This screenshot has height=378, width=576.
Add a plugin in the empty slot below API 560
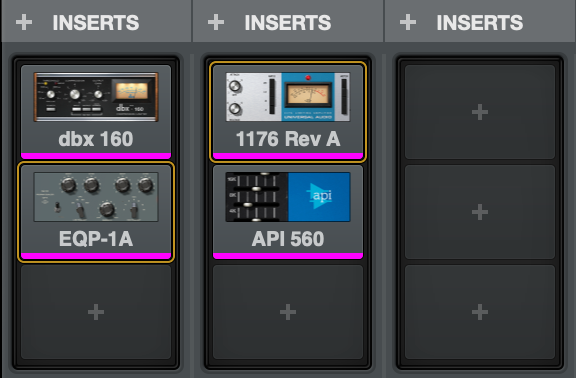pos(288,312)
